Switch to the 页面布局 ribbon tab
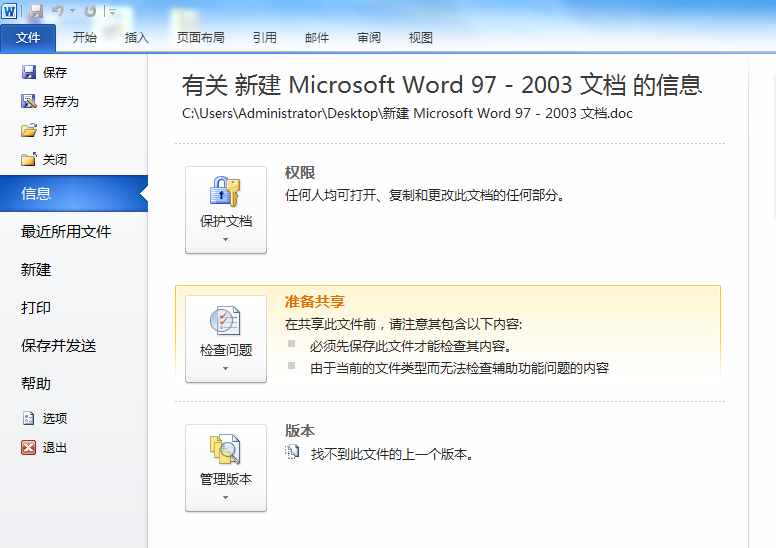 [x=200, y=38]
